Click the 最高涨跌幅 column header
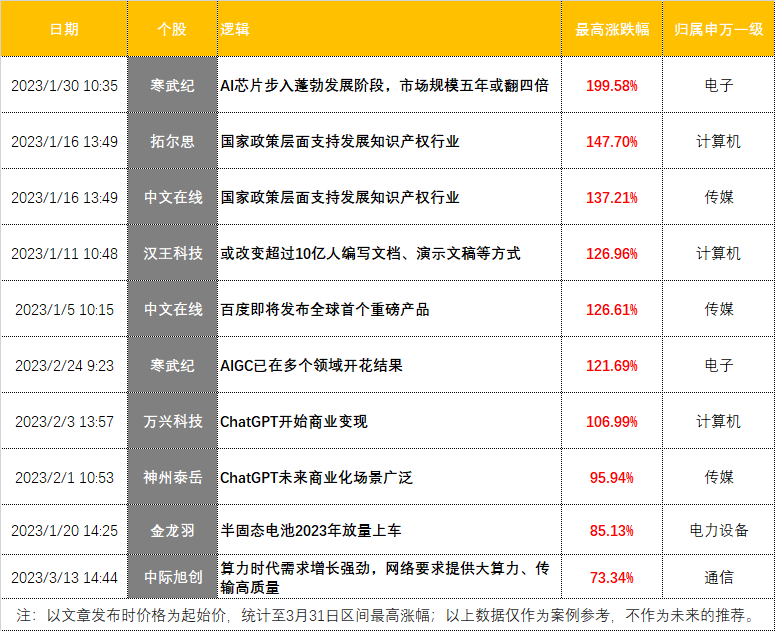This screenshot has width=775, height=631. click(x=612, y=29)
